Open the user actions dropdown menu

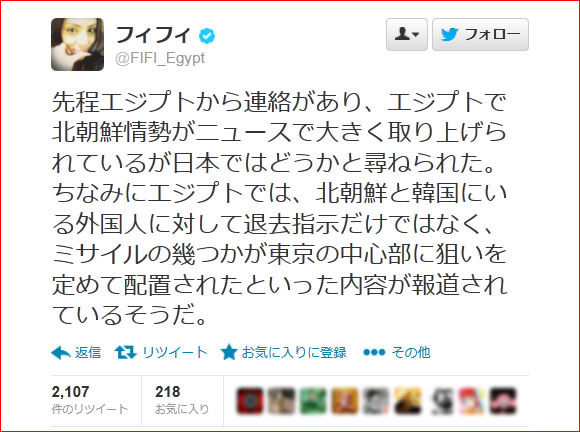click(x=407, y=34)
